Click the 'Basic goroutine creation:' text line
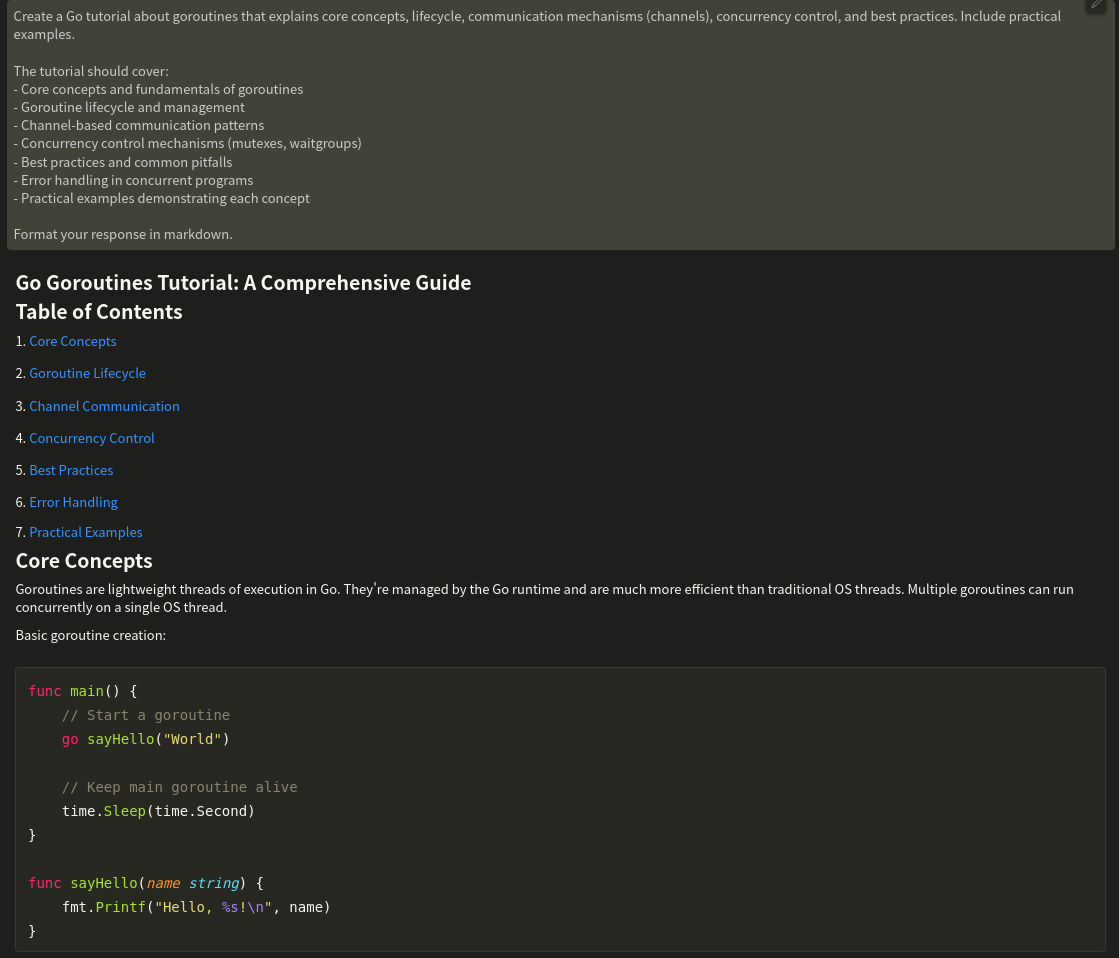 pyautogui.click(x=90, y=635)
